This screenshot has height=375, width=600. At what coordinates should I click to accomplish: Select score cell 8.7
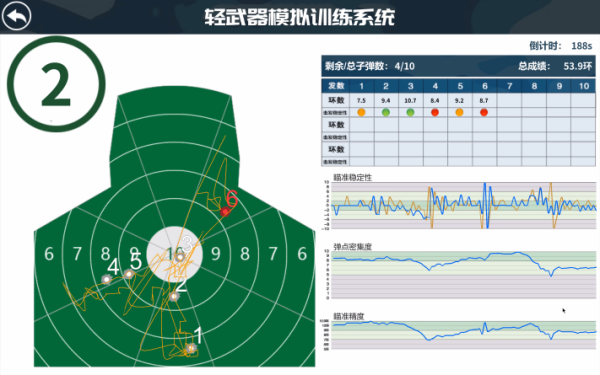click(x=484, y=101)
